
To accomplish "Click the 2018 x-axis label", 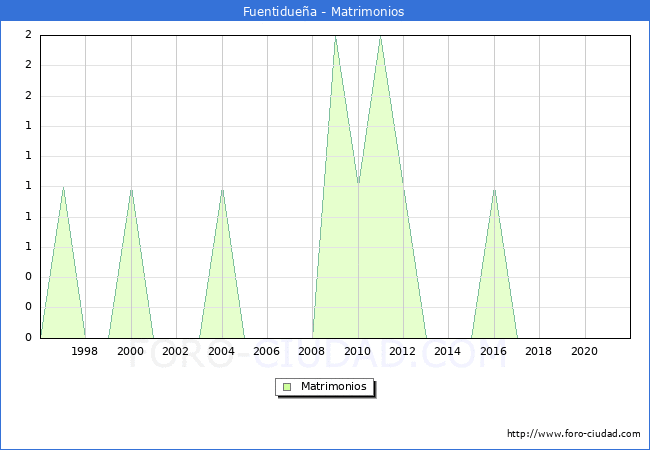I will (538, 351).
